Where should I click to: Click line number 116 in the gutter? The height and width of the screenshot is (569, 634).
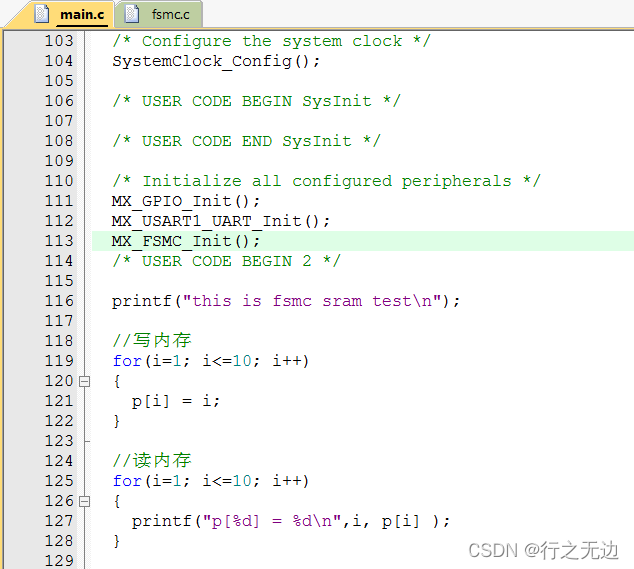click(59, 301)
